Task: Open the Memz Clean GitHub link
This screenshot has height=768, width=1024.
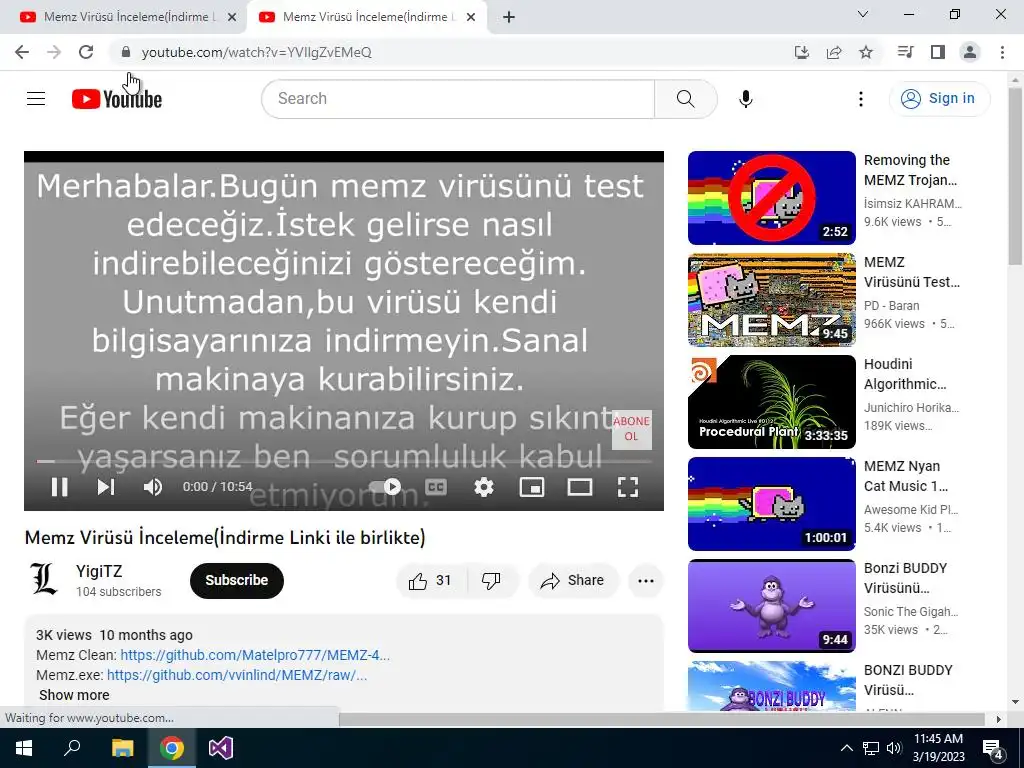Action: tap(255, 655)
